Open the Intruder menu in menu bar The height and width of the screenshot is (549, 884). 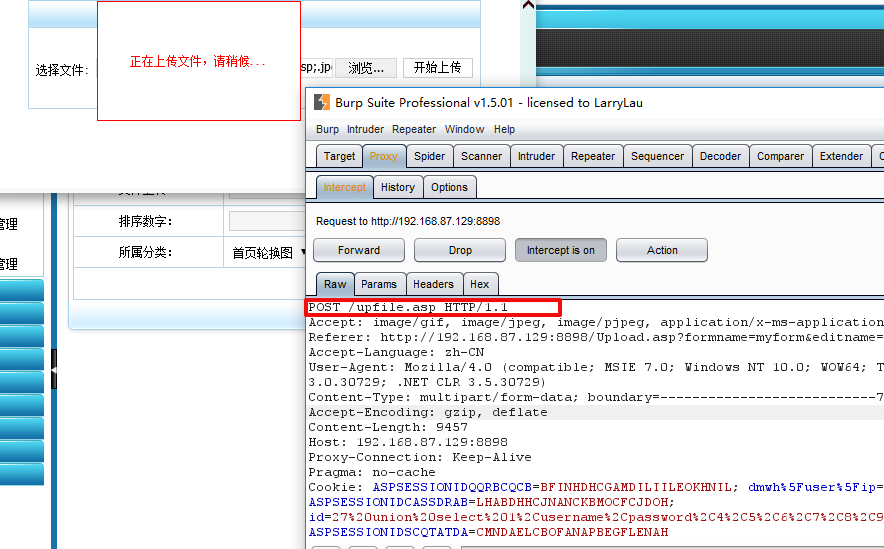(365, 130)
